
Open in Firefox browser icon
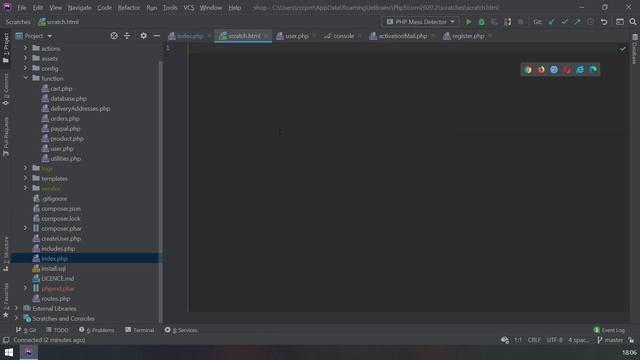tap(541, 70)
